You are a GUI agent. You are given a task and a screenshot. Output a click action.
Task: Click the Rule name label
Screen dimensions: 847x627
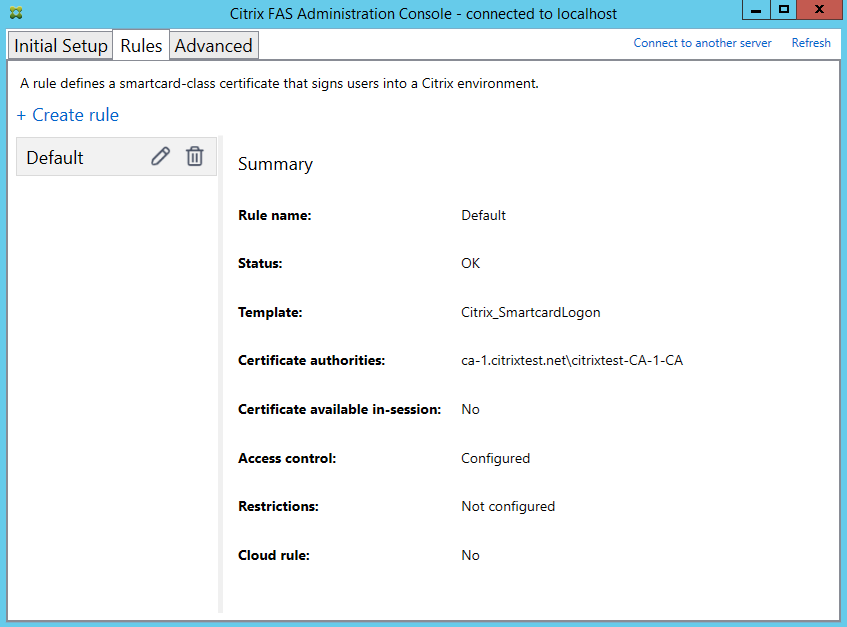pos(274,215)
